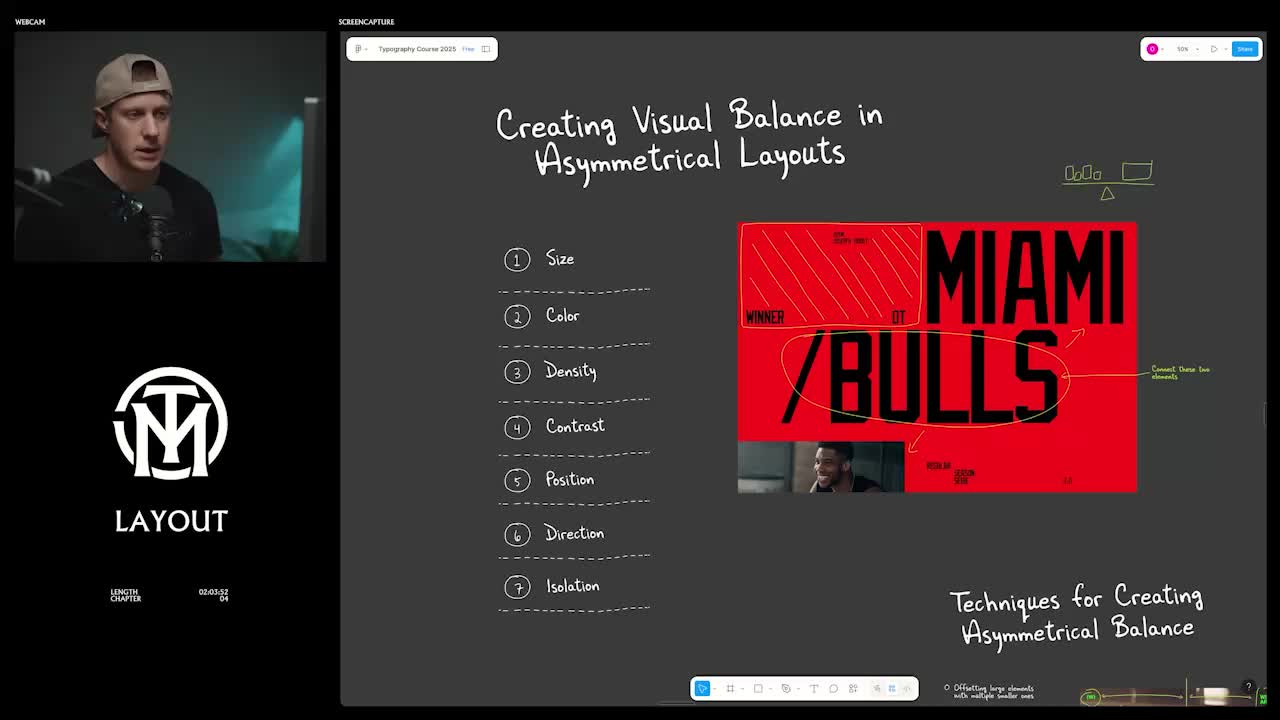Open the Actions and components tool
The image size is (1280, 720).
[x=853, y=688]
